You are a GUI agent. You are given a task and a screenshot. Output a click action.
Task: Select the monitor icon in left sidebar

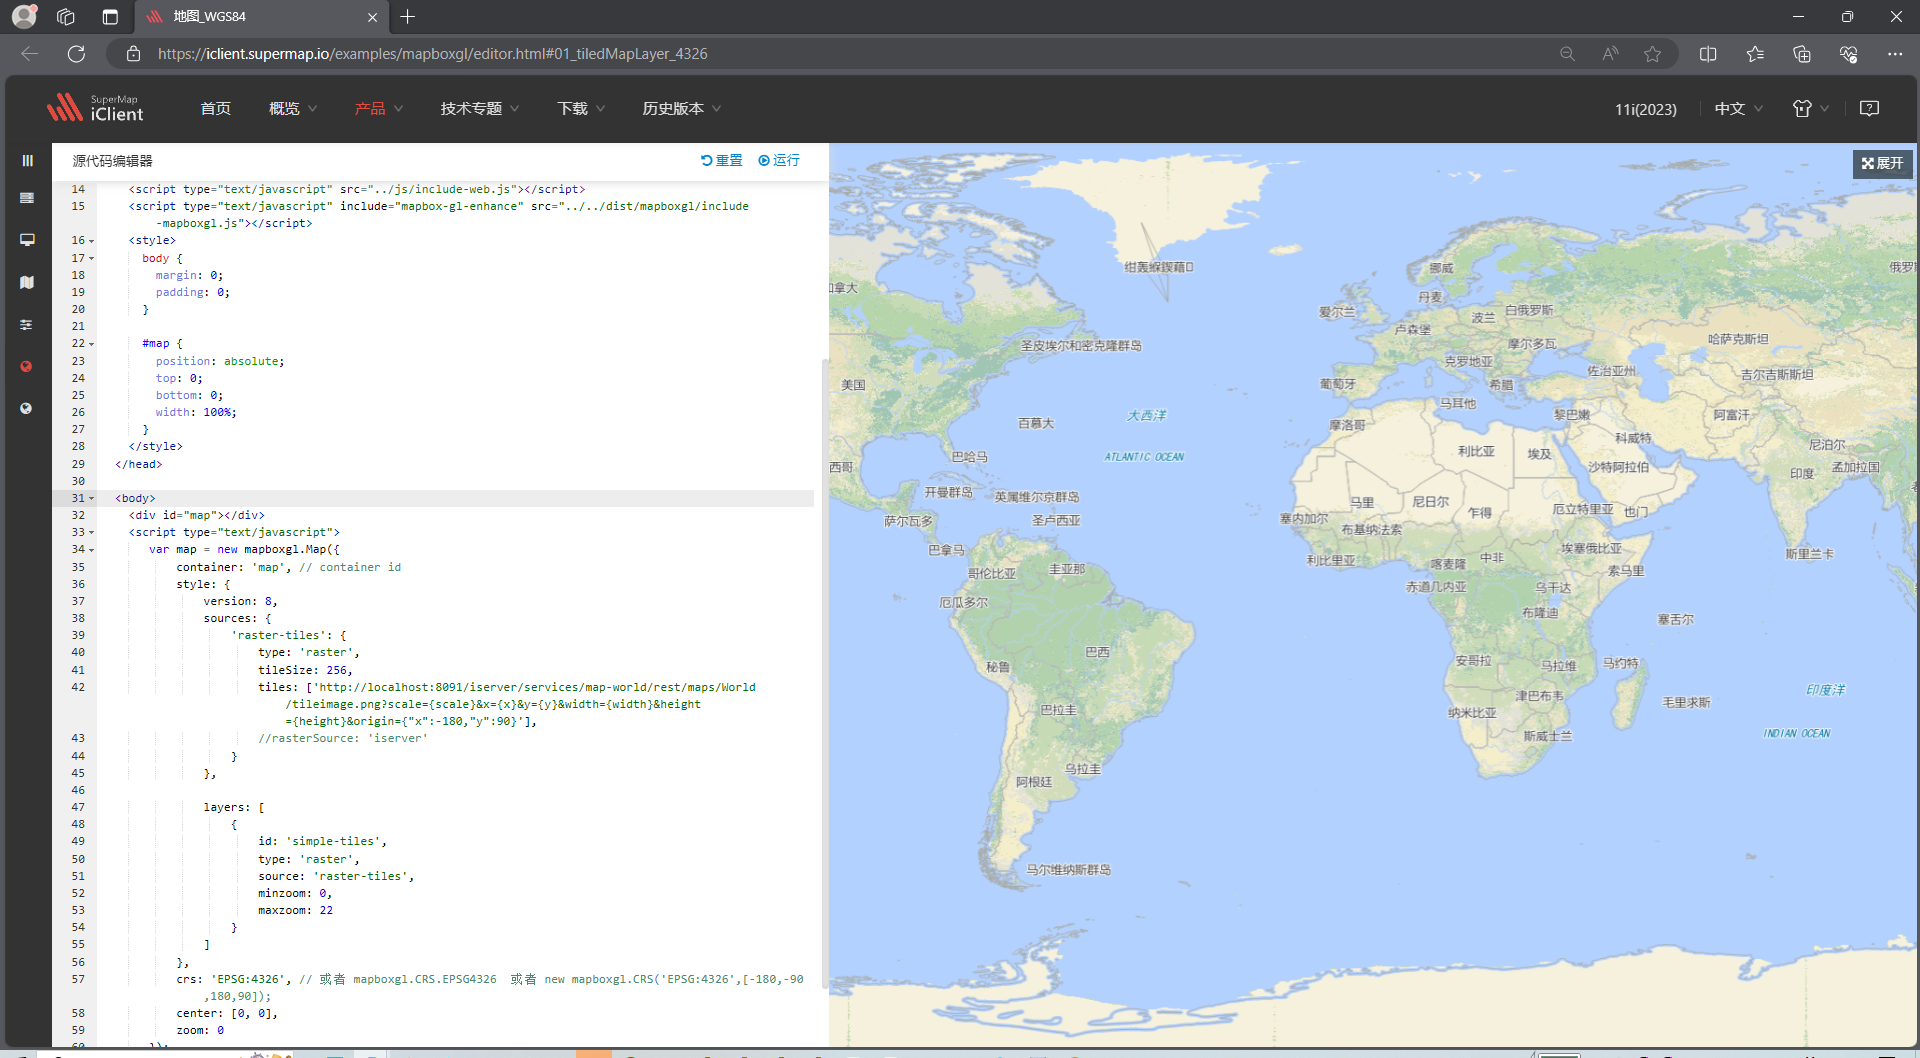pyautogui.click(x=27, y=240)
